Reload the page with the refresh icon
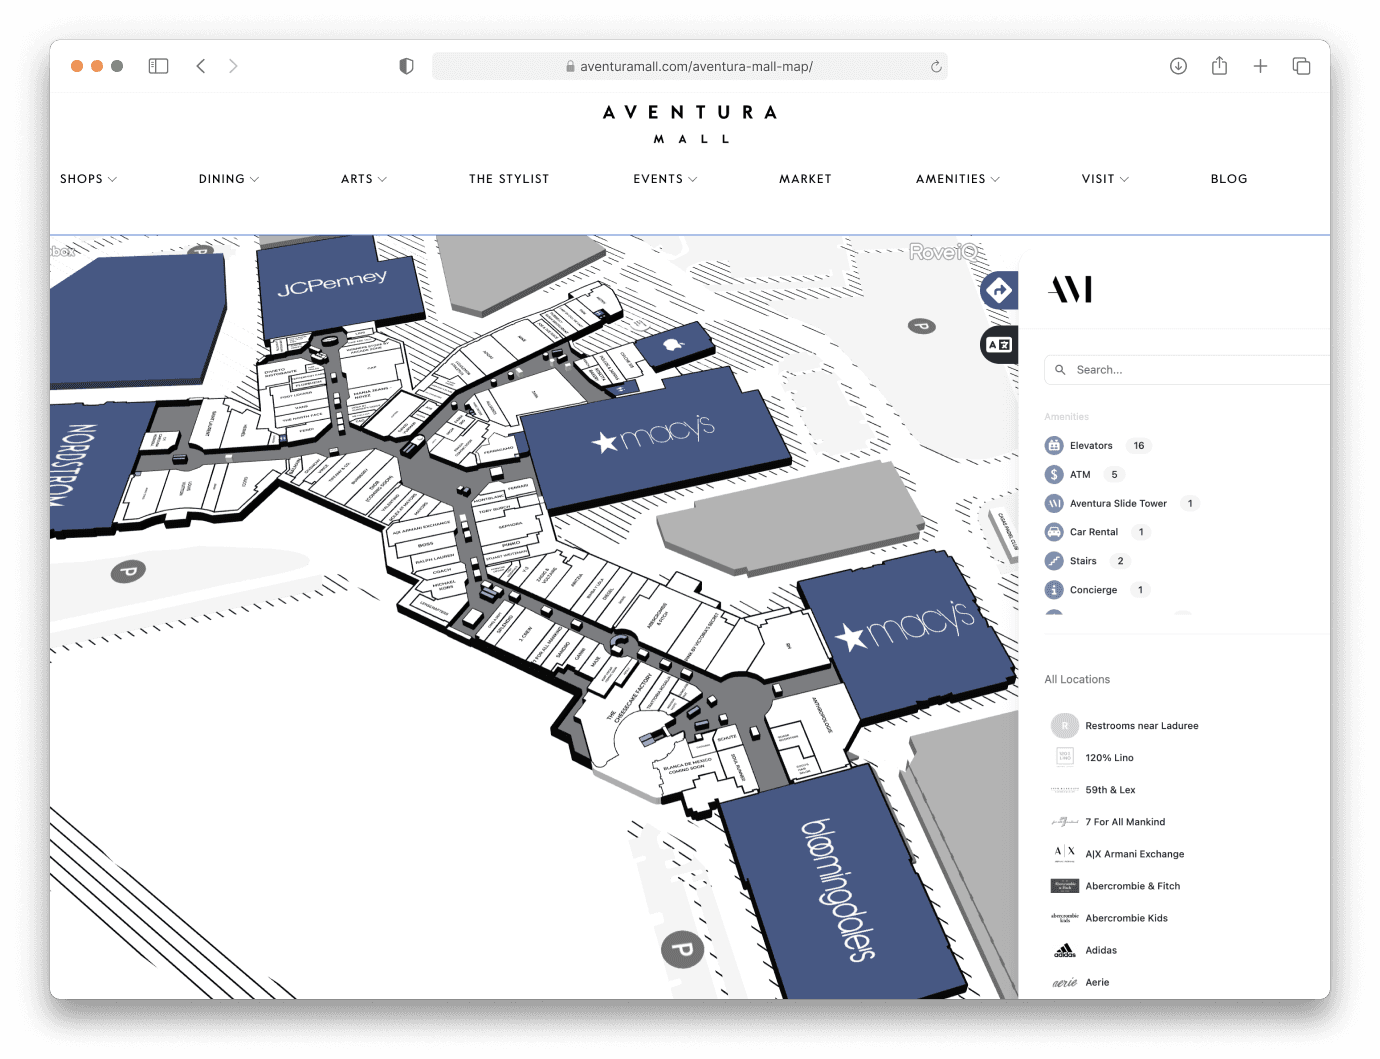Viewport: 1380px width, 1059px height. (x=936, y=66)
